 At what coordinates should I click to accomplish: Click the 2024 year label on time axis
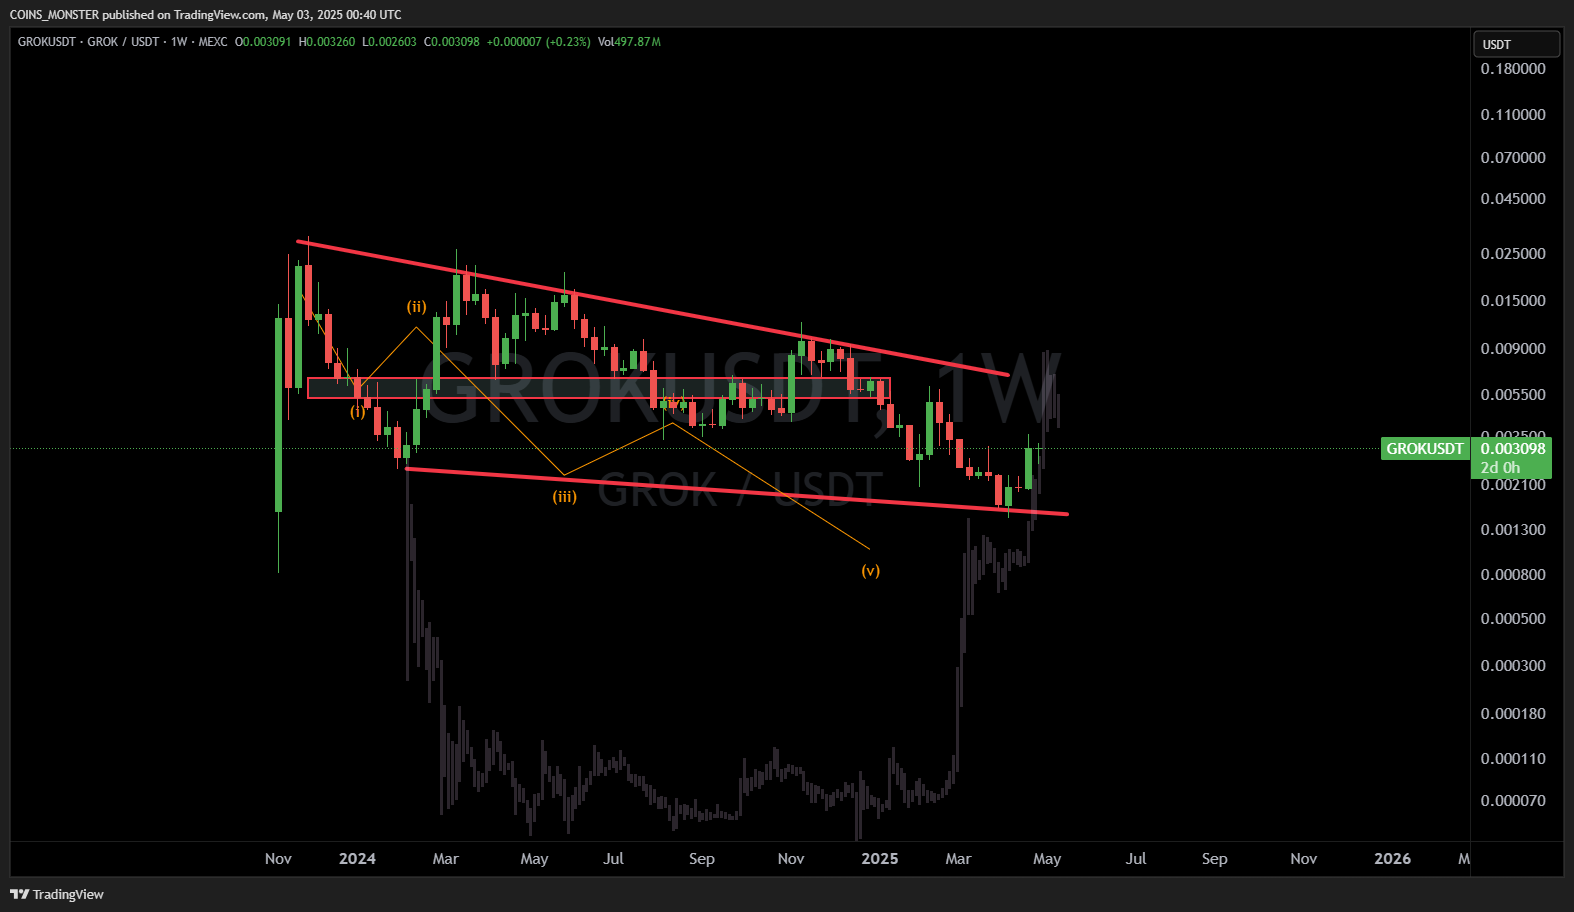(357, 859)
